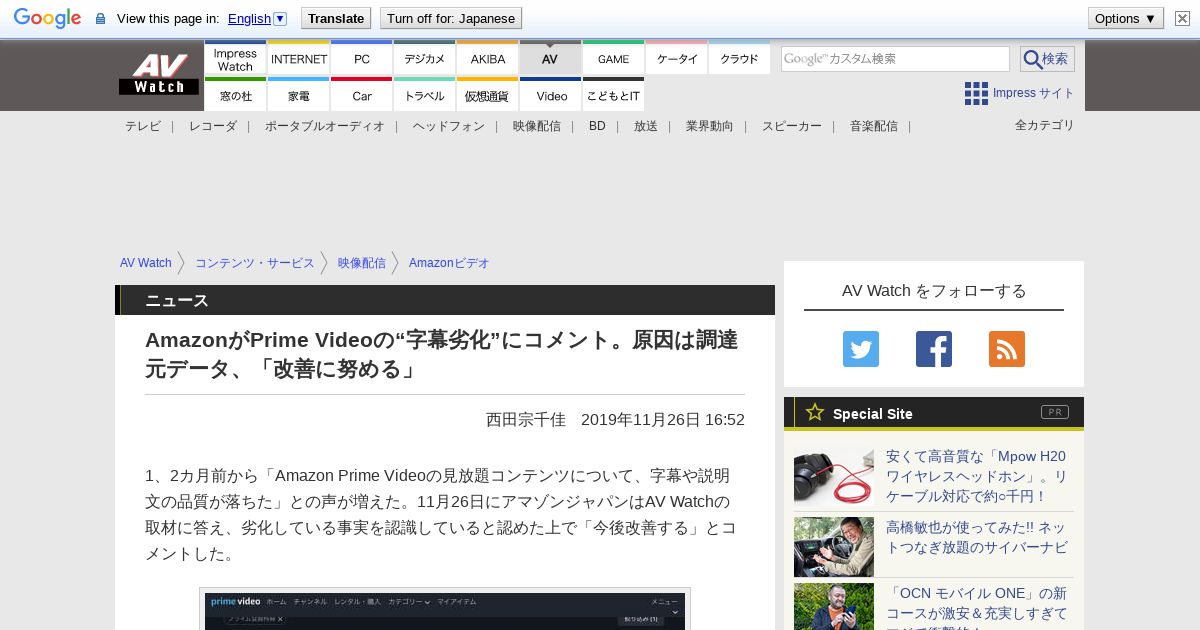Open the 業界動向 category
Image resolution: width=1200 pixels, height=630 pixels.
click(710, 126)
